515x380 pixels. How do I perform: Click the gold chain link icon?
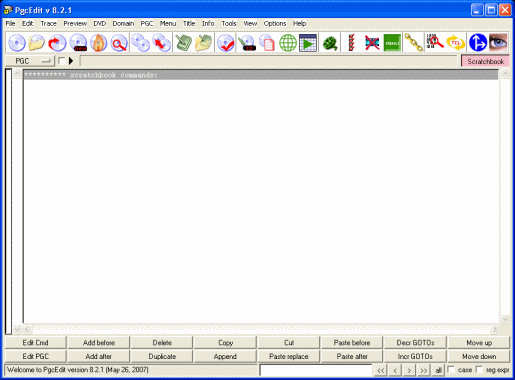(x=414, y=43)
